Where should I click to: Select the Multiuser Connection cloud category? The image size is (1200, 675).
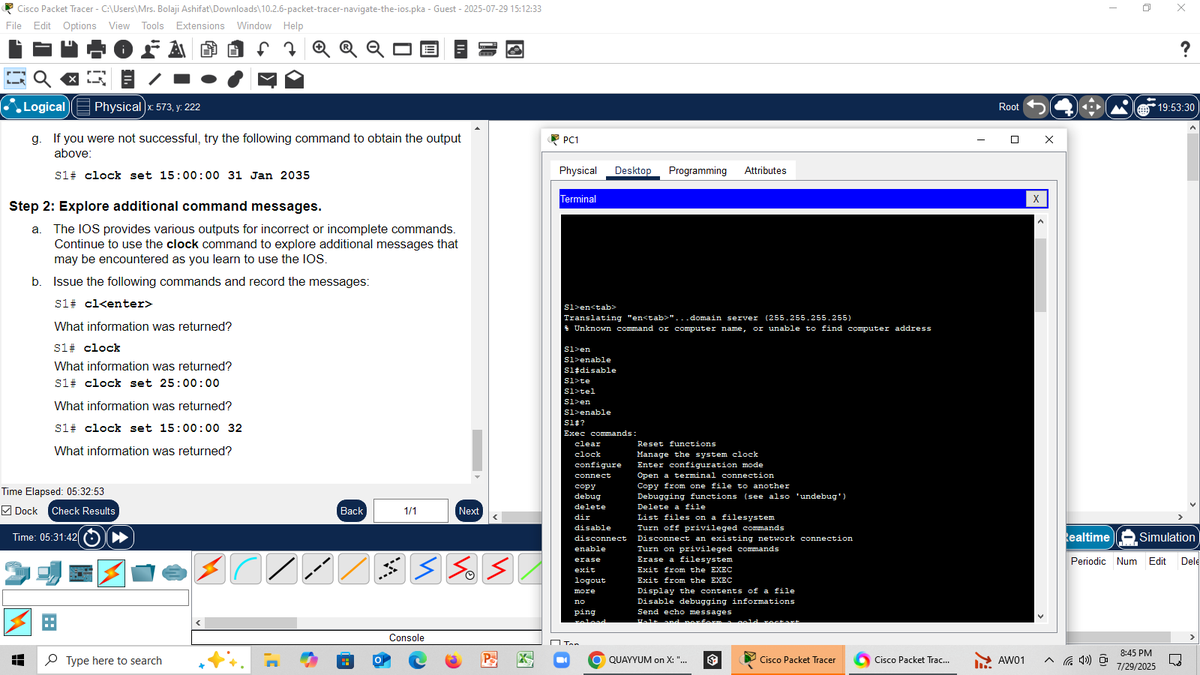[x=174, y=572]
